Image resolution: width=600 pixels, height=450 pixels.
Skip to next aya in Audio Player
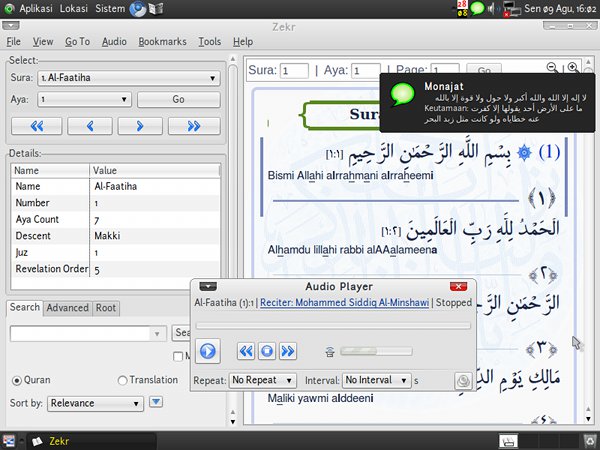(287, 351)
